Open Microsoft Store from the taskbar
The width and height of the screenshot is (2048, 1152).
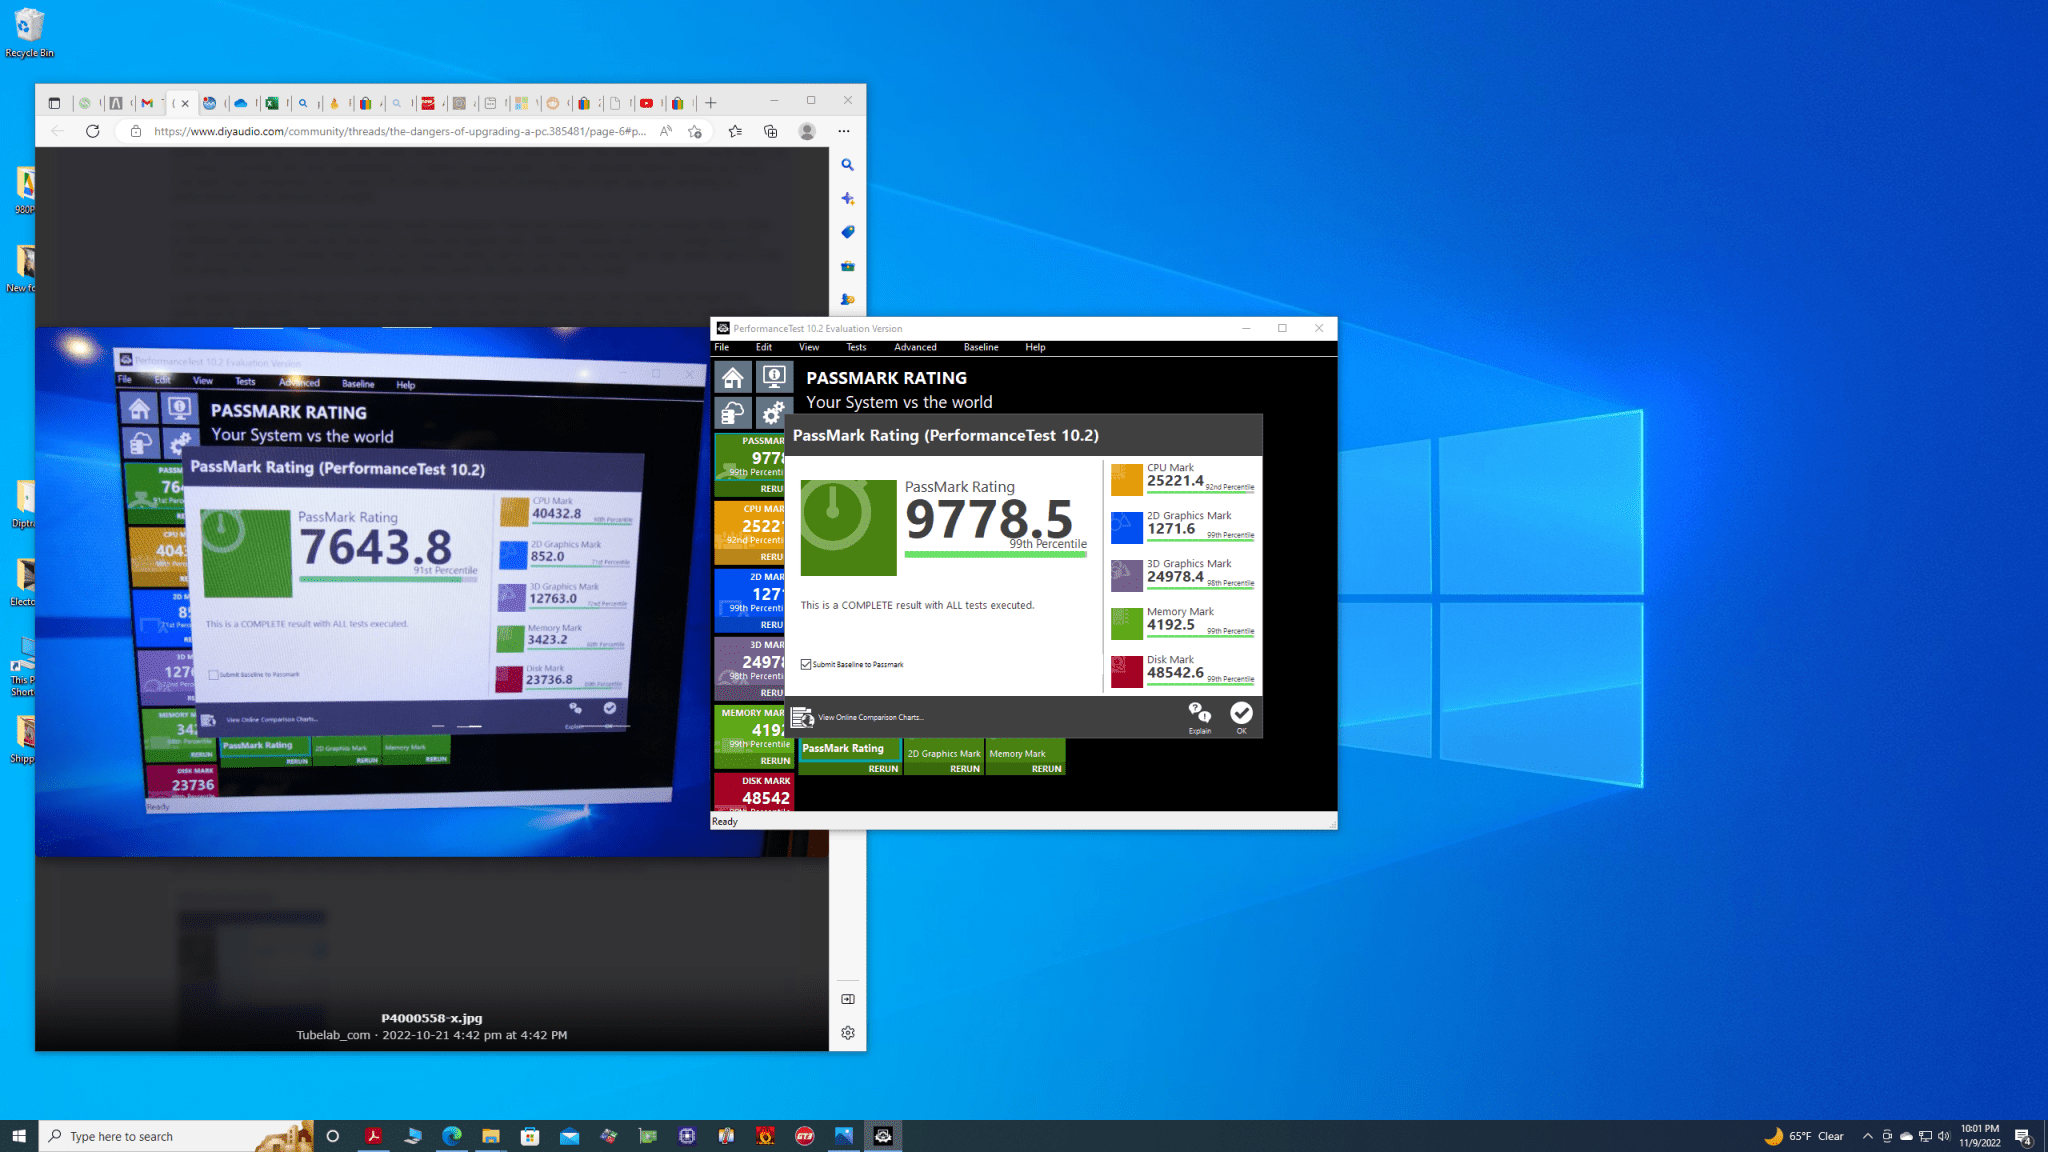coord(530,1136)
